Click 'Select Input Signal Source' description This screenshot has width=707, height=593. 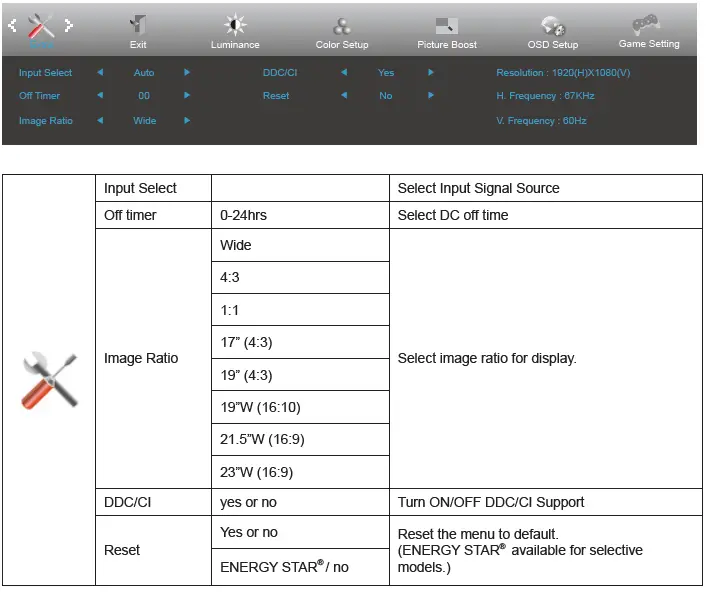[x=478, y=188]
